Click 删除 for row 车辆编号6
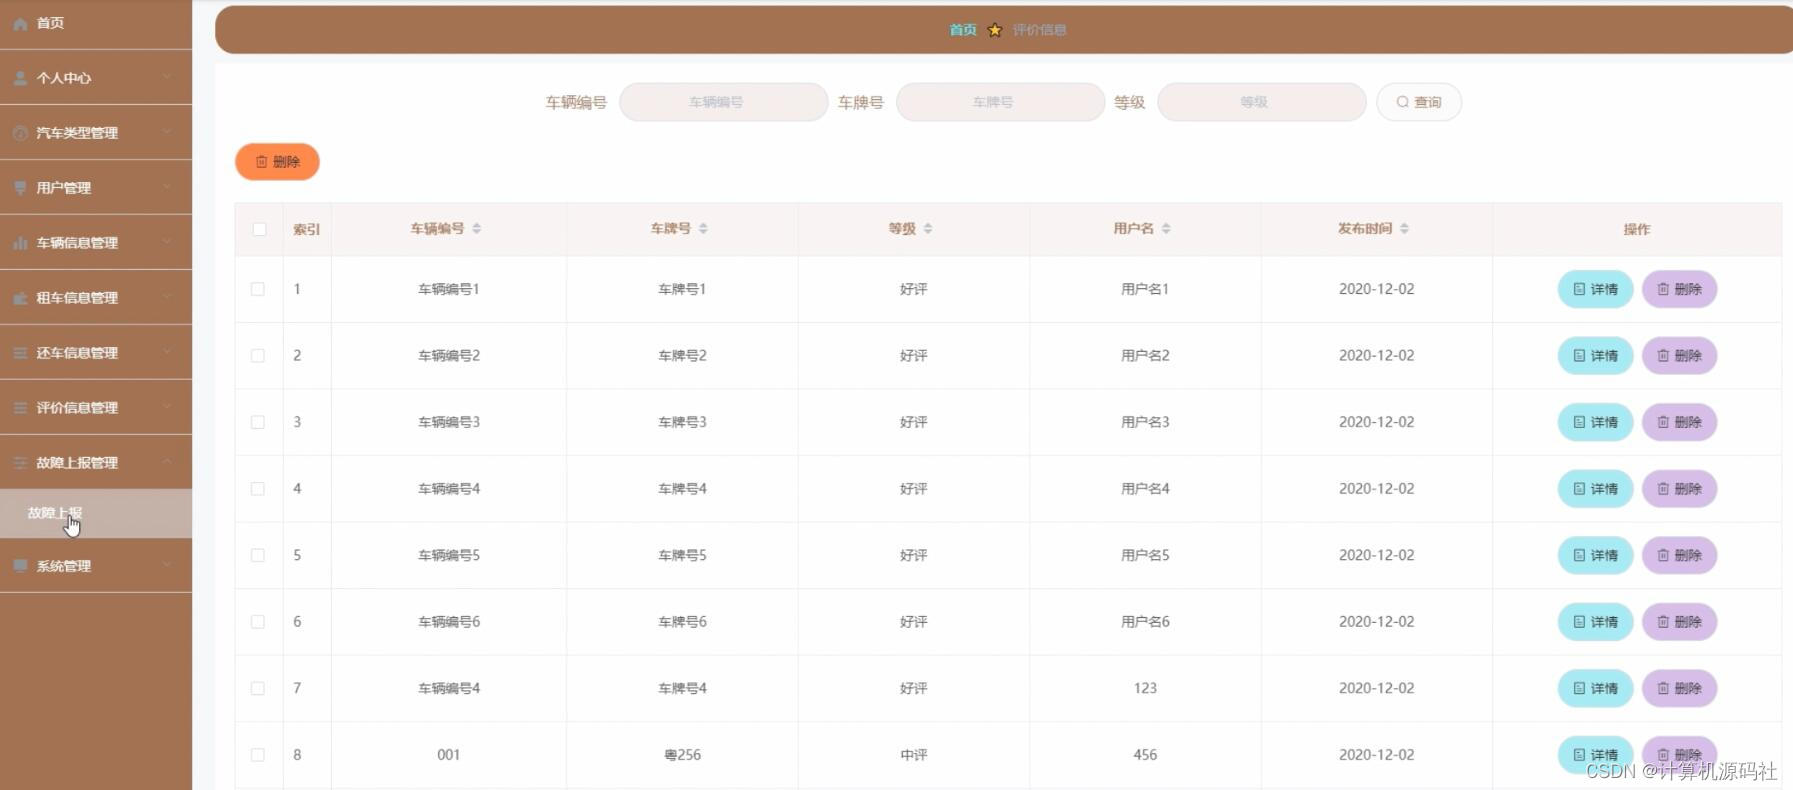The image size is (1793, 790). [1680, 622]
